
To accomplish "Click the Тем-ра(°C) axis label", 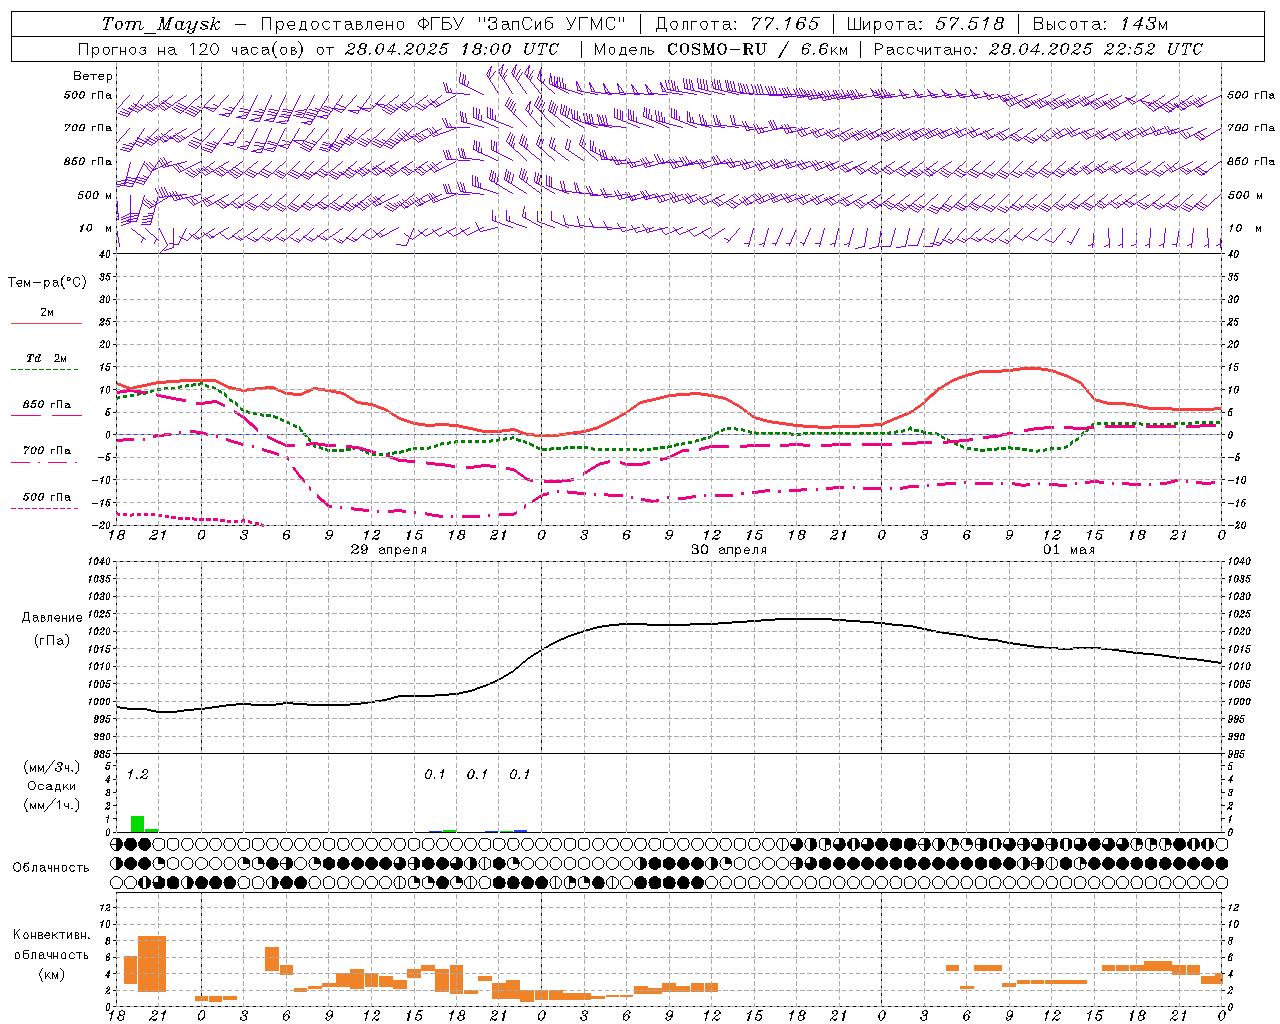I will (47, 283).
